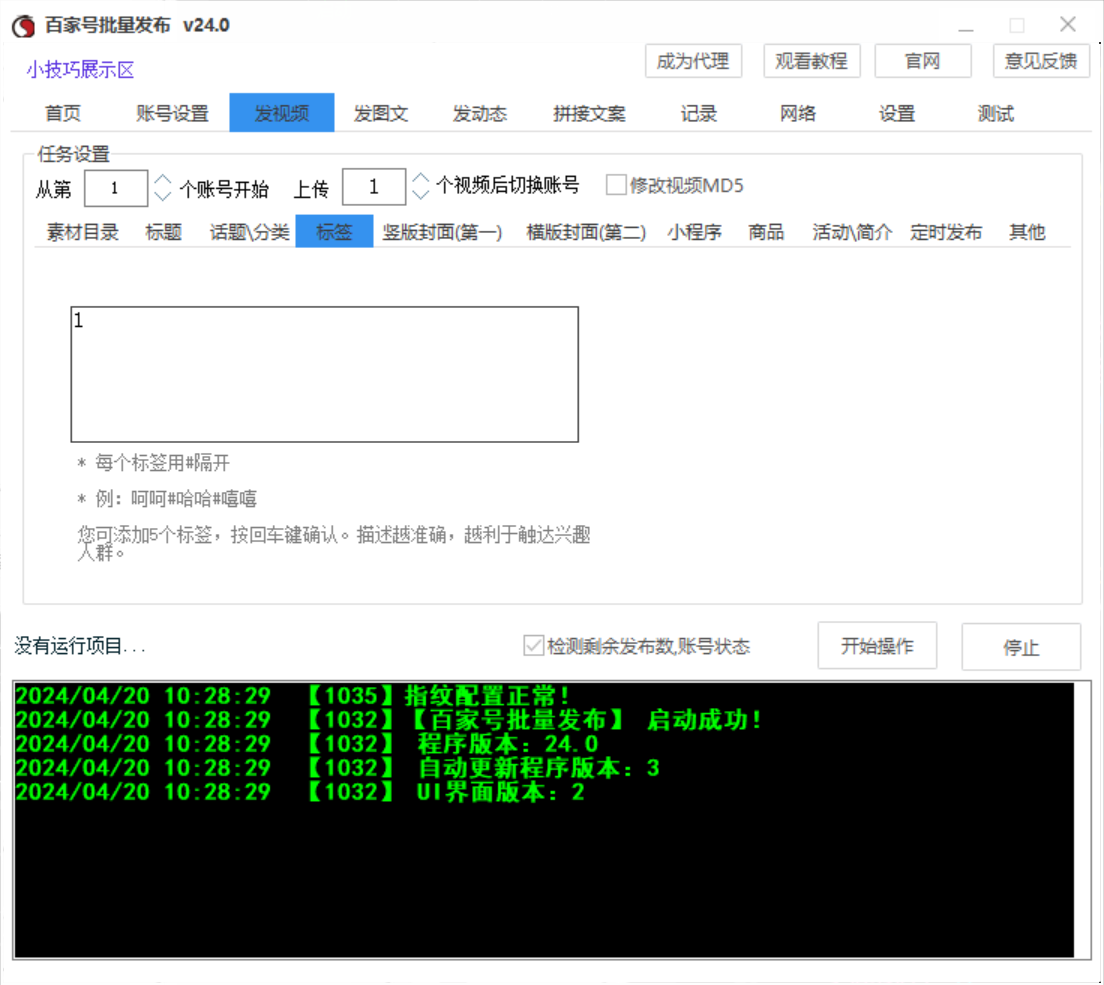
Task: Click the 意见反馈 button
Action: (1041, 61)
